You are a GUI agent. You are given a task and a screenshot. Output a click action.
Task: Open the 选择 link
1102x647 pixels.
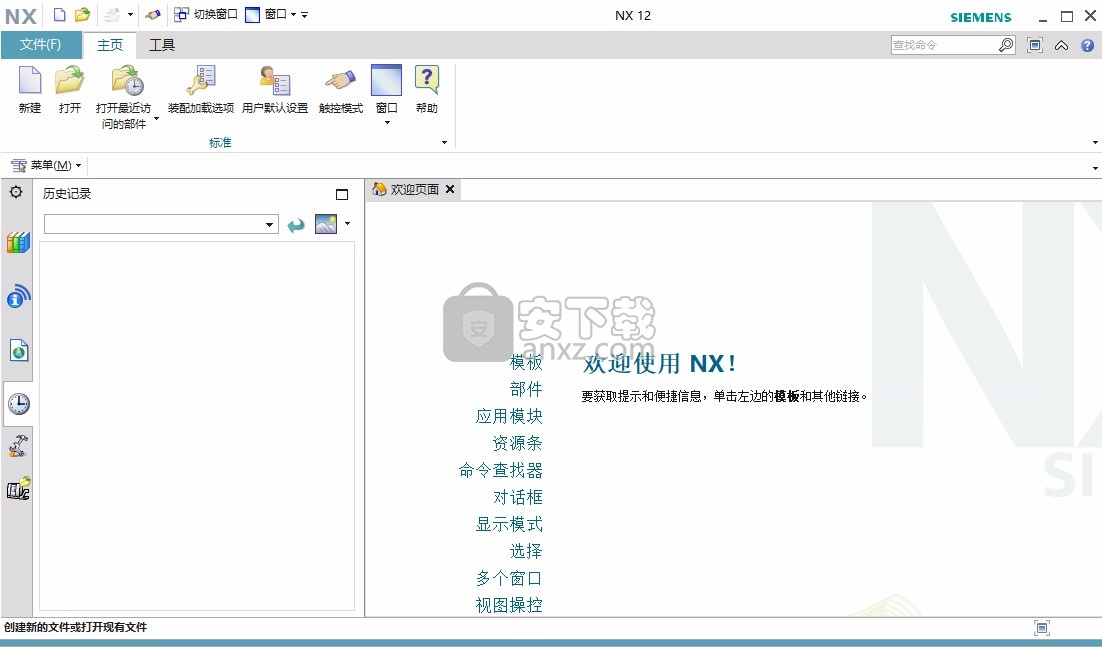(x=526, y=551)
